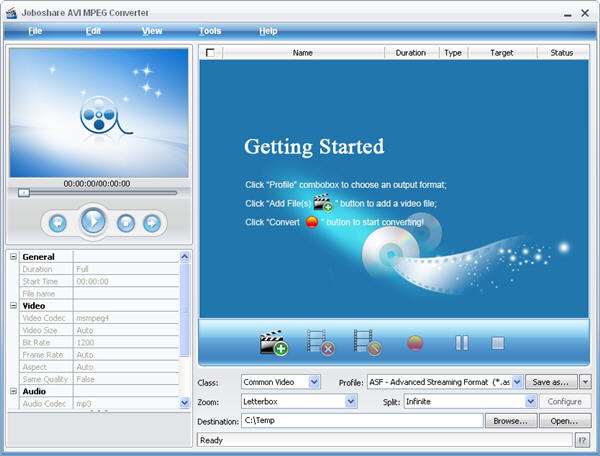Minimize the Joboshare window
This screenshot has height=456, width=600.
tap(567, 14)
